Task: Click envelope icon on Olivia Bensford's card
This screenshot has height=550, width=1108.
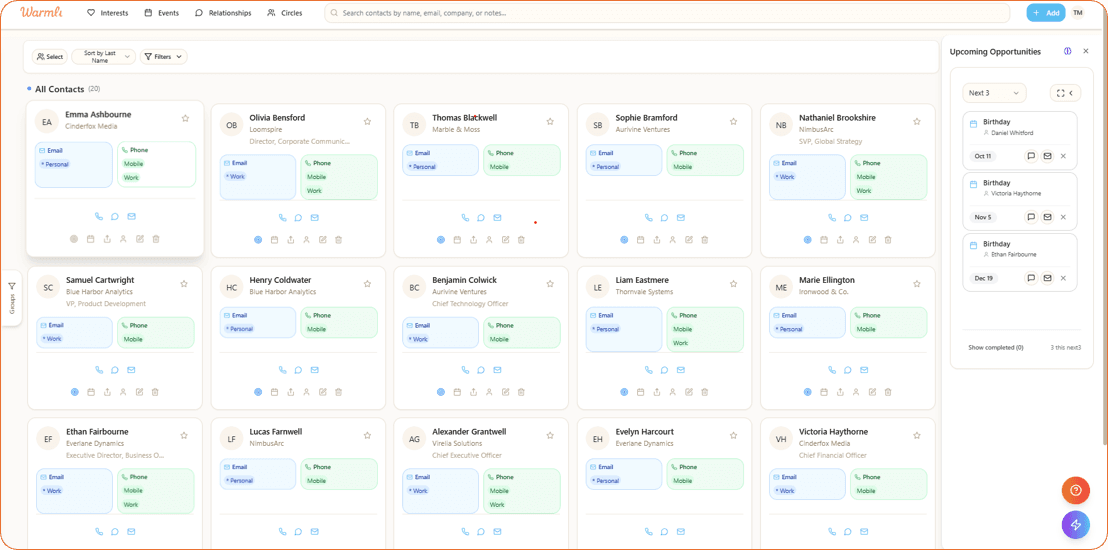Action: click(315, 218)
